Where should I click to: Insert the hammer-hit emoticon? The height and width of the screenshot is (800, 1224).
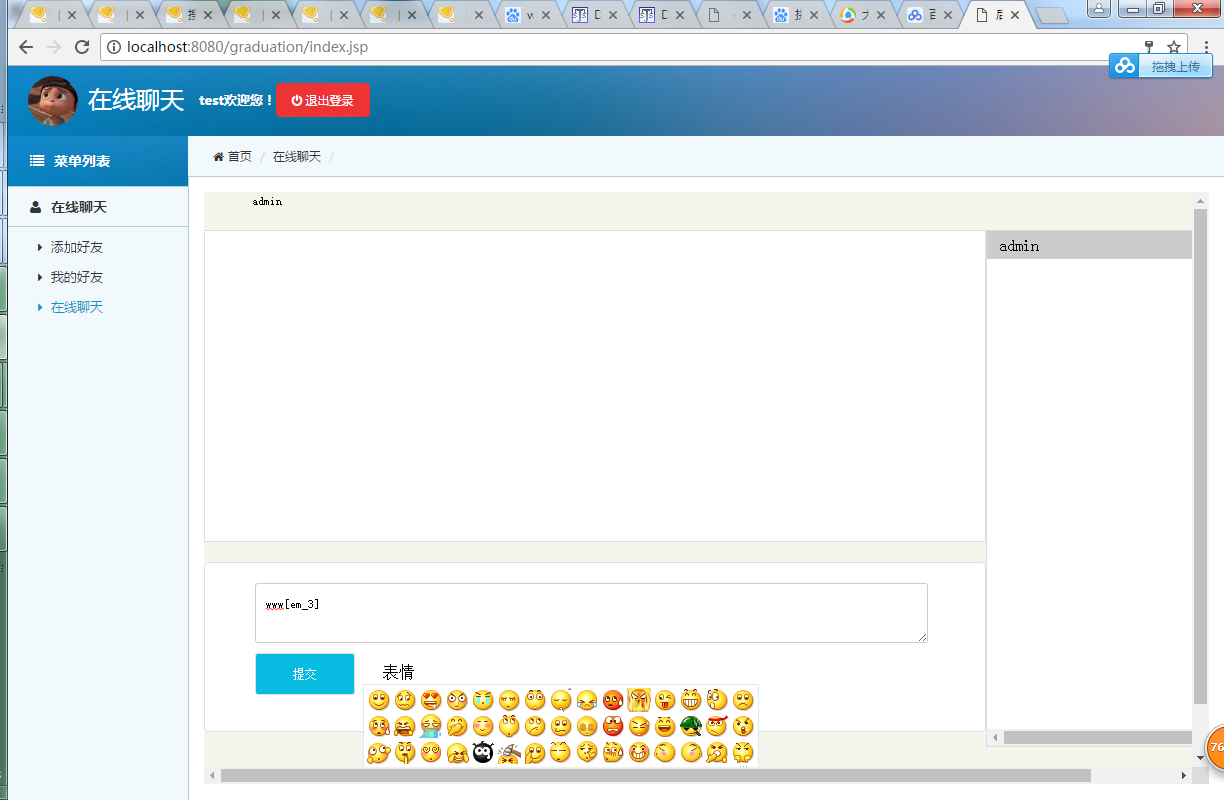tap(509, 752)
